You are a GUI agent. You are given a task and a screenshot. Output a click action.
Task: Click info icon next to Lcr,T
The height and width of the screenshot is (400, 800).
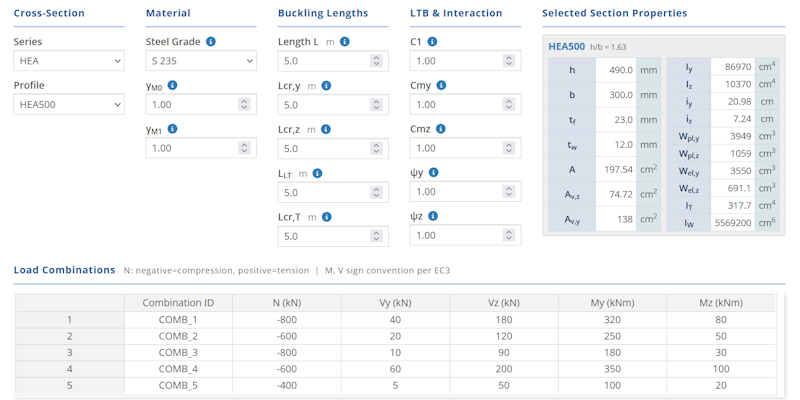pyautogui.click(x=340, y=217)
